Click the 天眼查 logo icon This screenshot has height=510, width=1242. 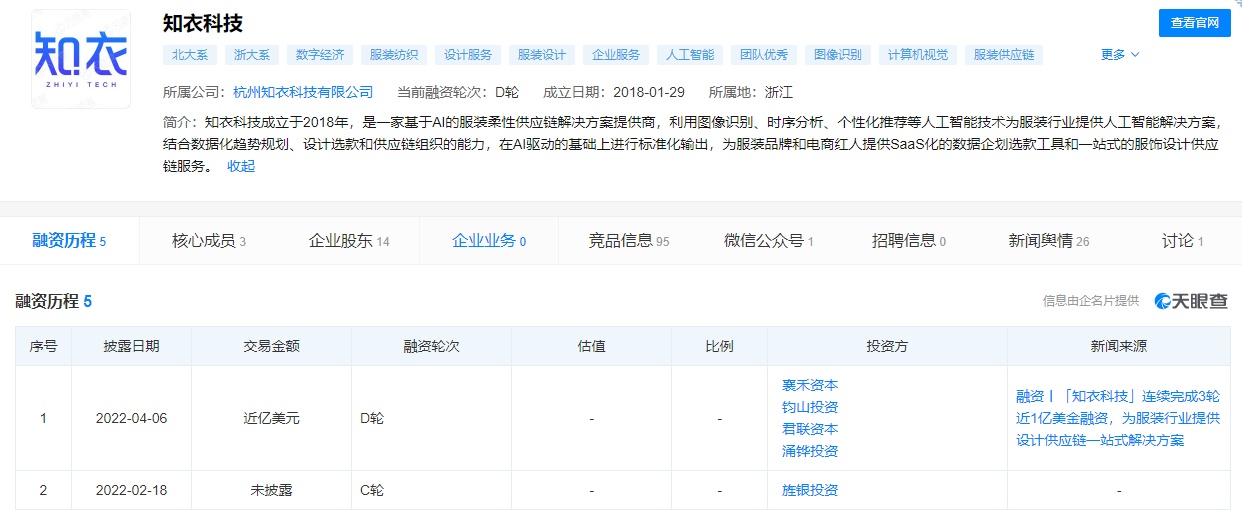(1191, 301)
